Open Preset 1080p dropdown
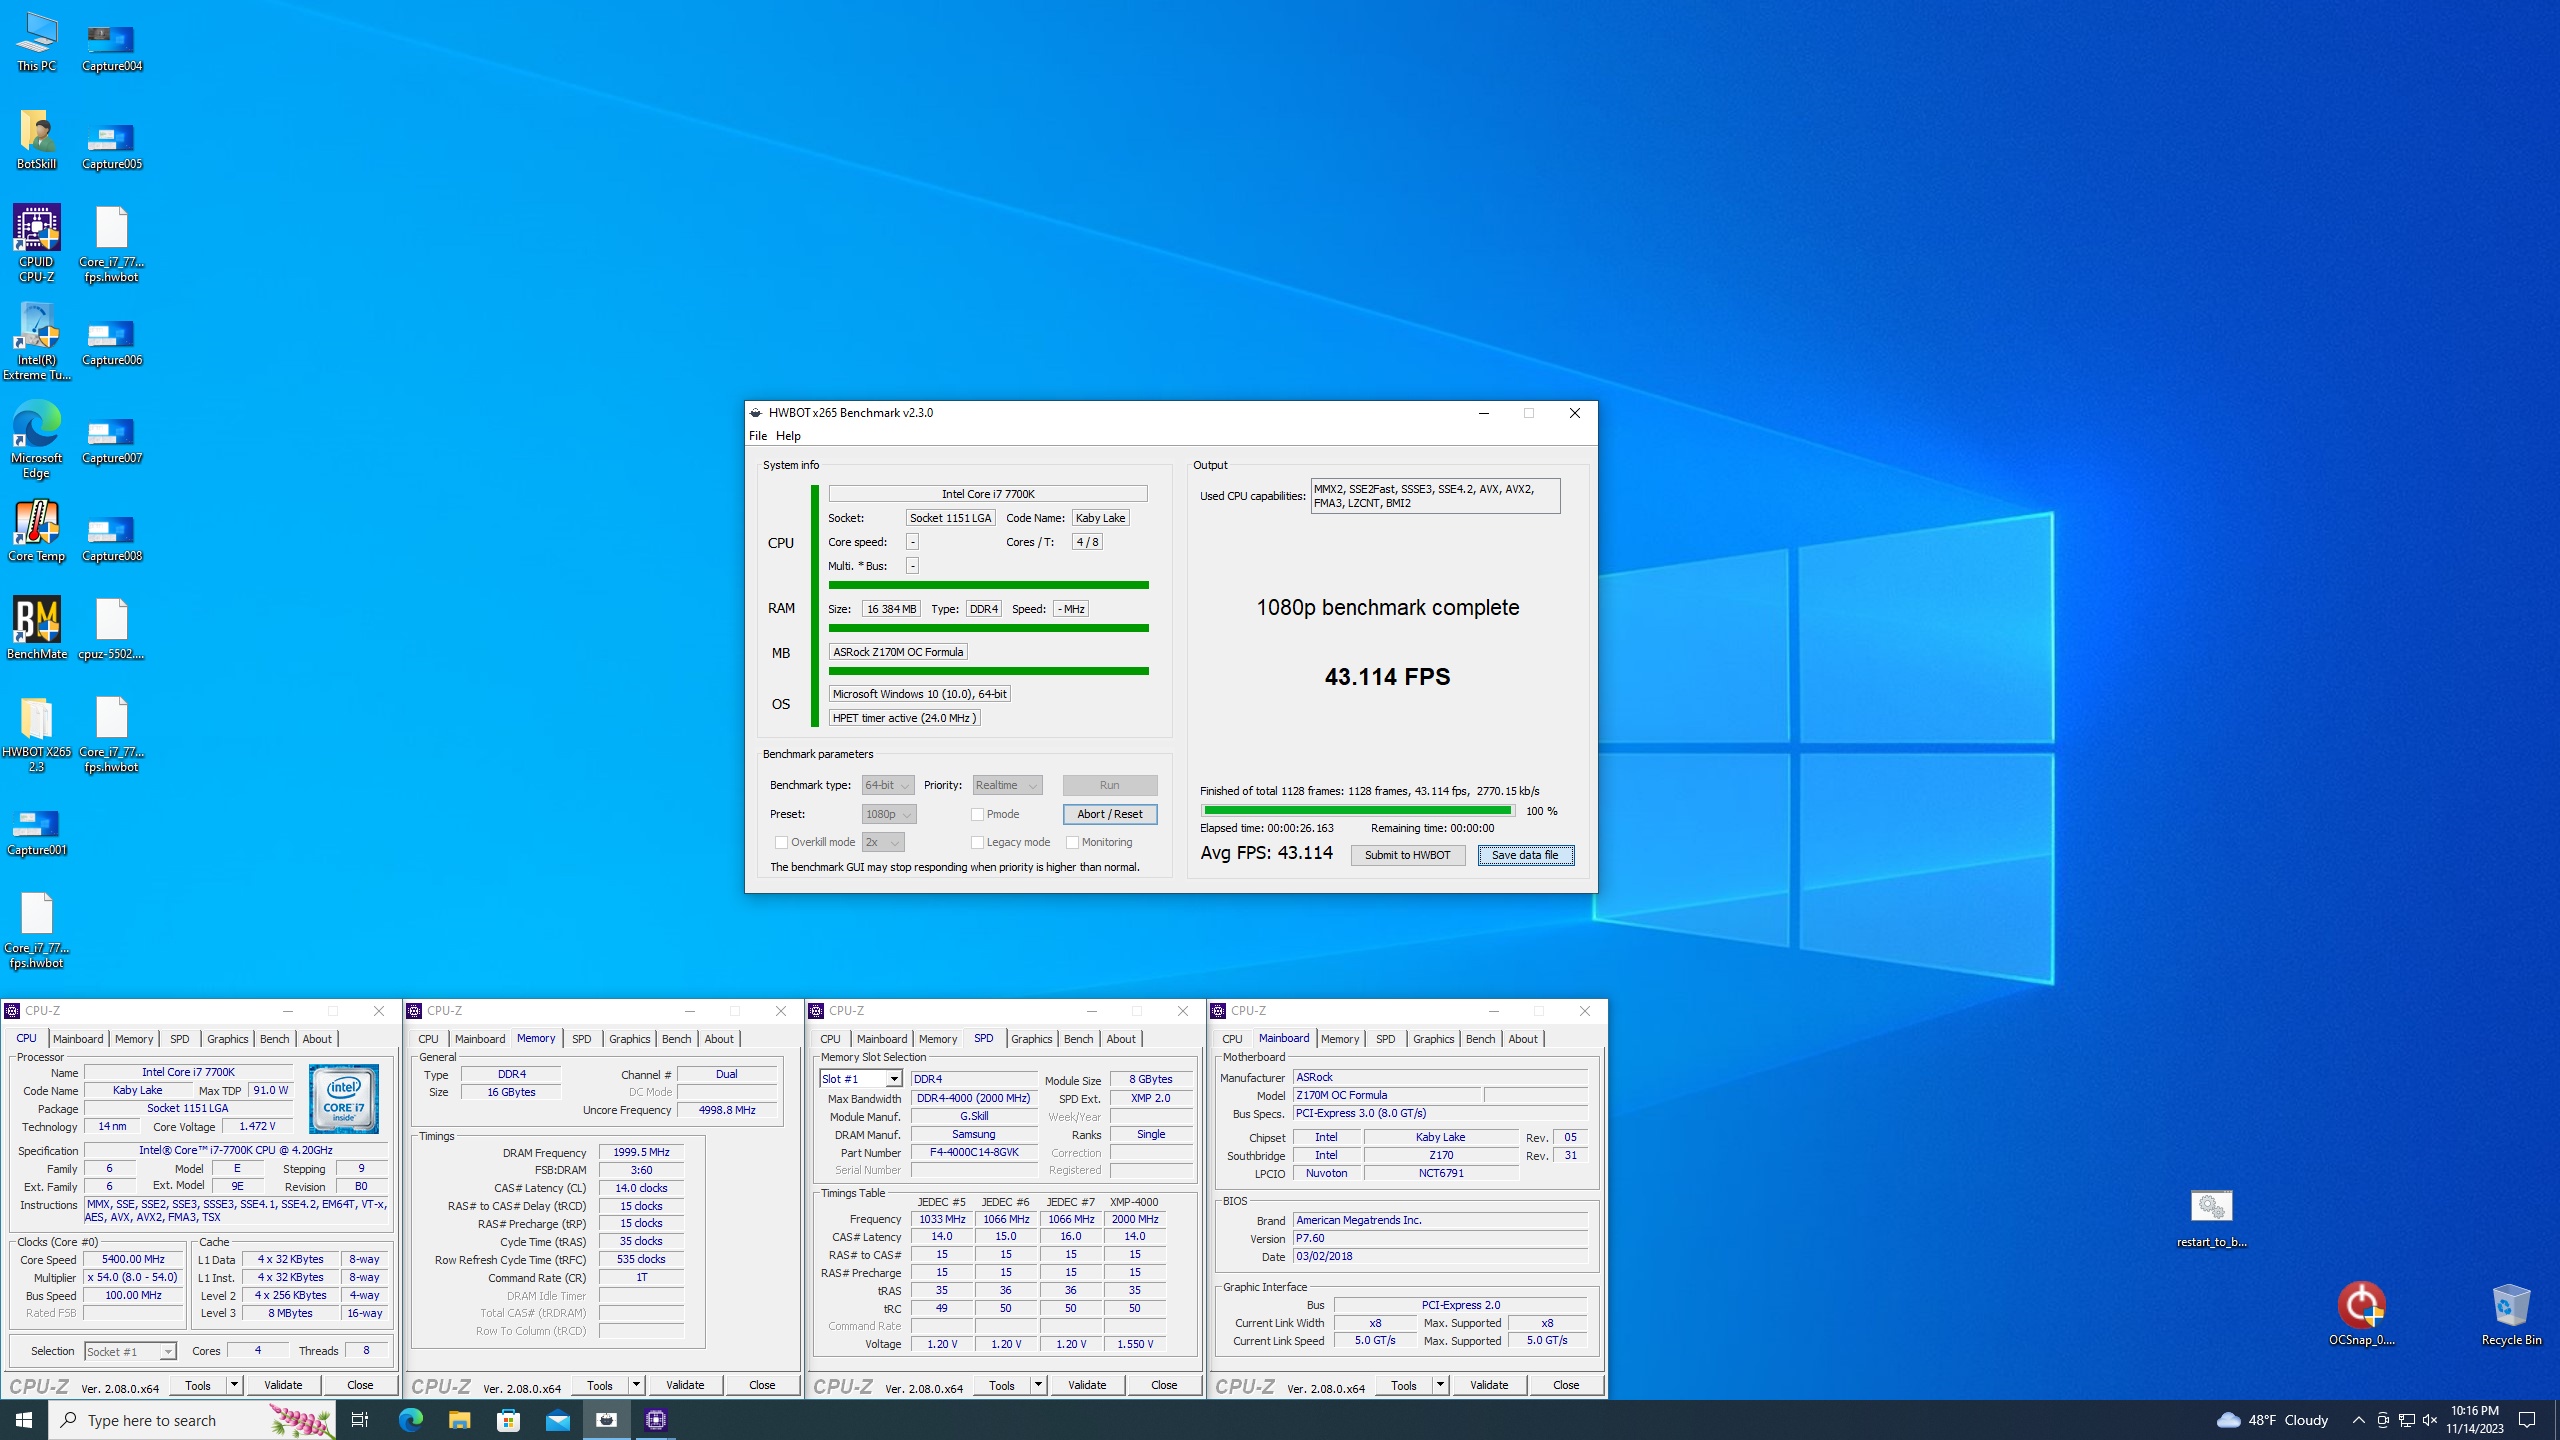The image size is (2560, 1440). tap(888, 814)
